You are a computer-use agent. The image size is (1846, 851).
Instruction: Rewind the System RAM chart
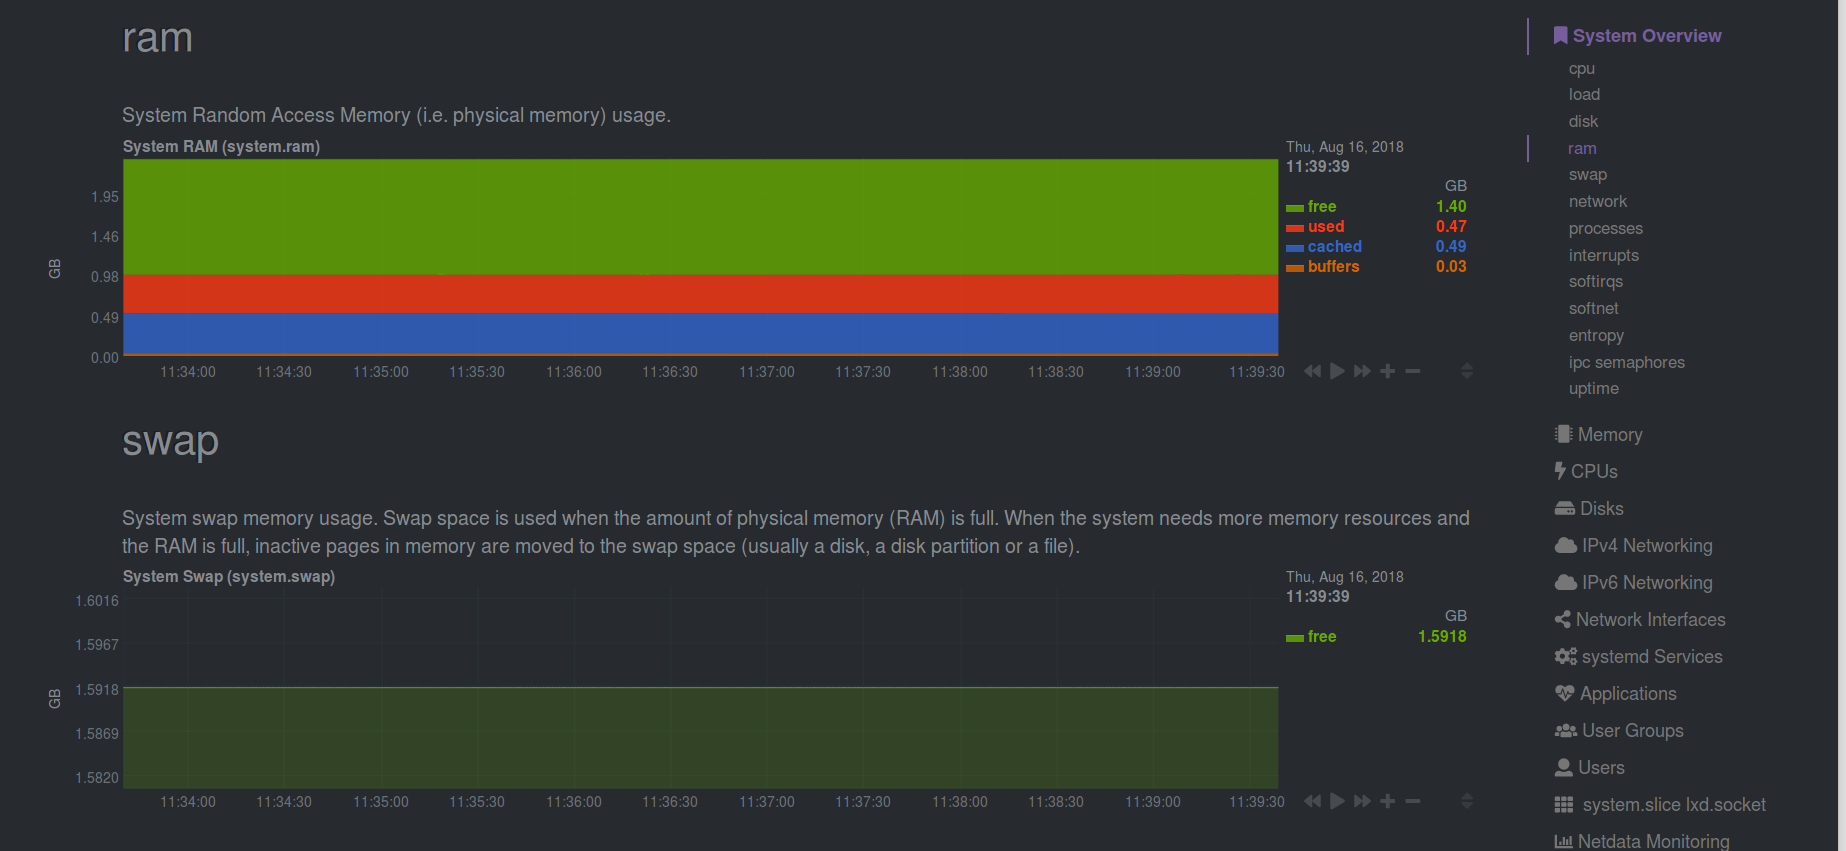1312,371
